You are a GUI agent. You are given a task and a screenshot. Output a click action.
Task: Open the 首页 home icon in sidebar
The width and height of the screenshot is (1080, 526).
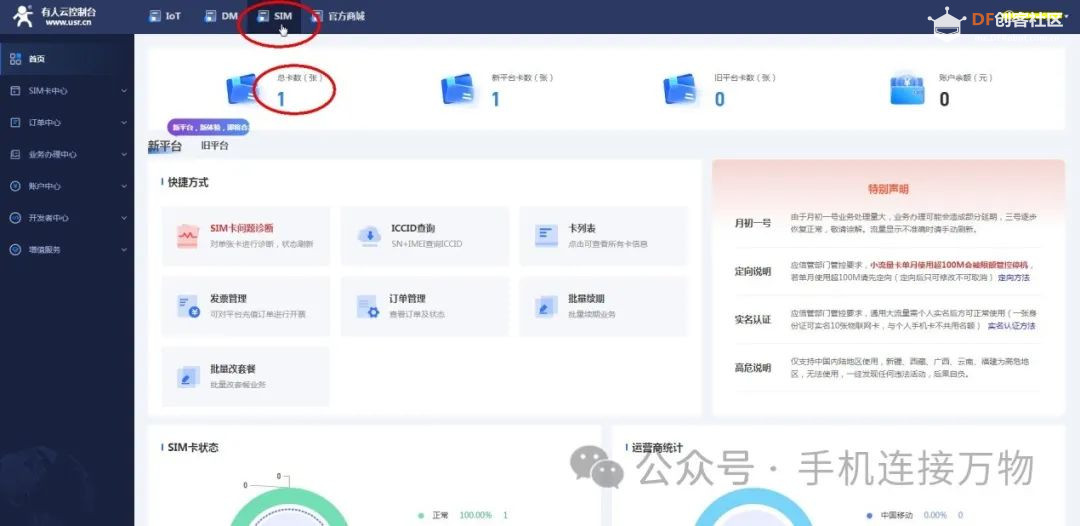point(15,59)
